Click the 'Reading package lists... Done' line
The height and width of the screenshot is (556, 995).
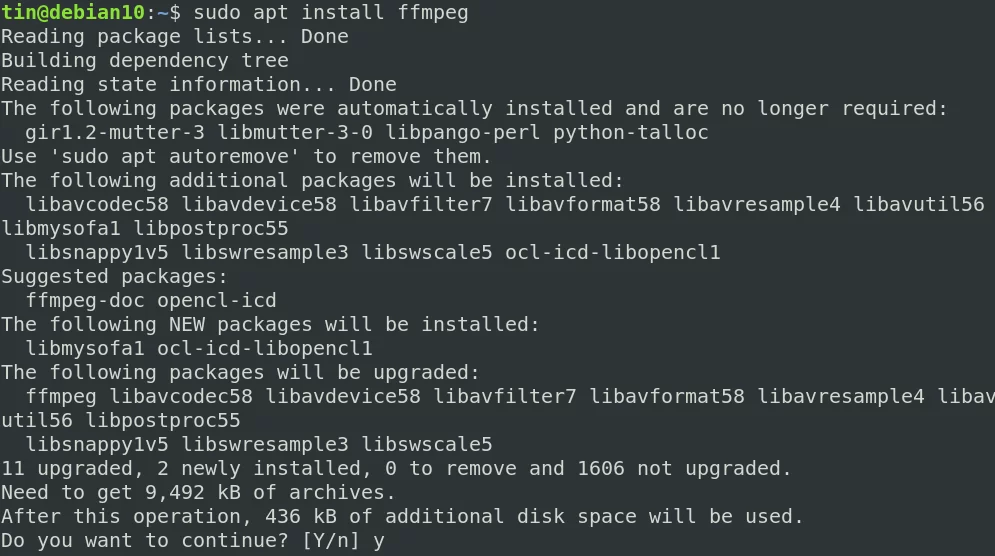click(175, 37)
